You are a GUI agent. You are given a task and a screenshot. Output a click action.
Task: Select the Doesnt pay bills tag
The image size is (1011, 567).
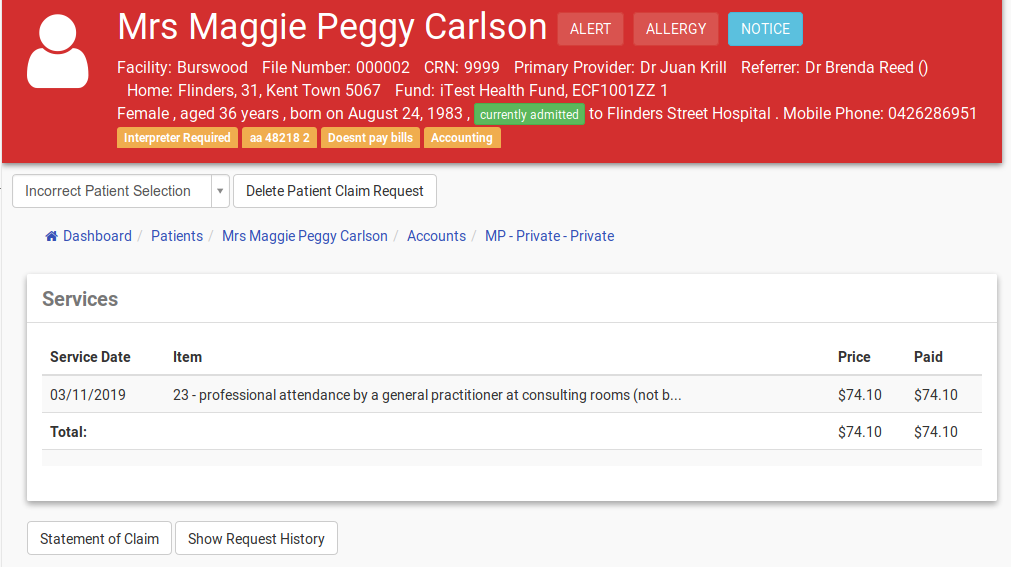point(370,137)
